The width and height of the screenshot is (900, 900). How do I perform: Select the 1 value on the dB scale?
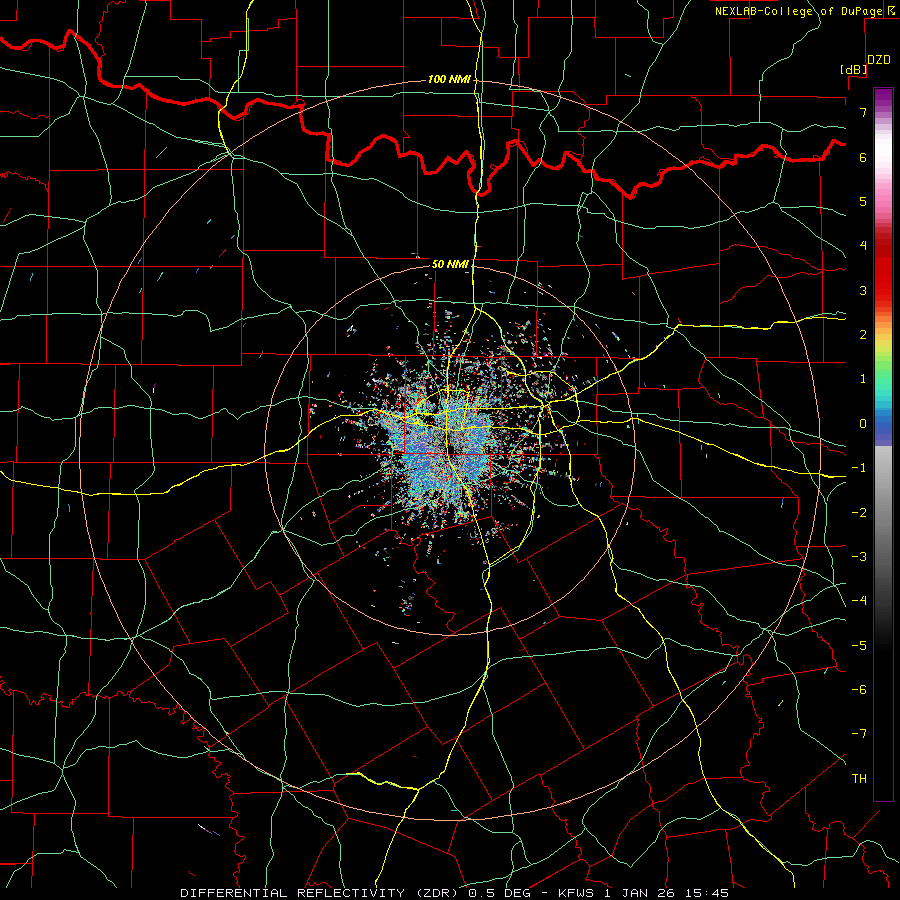pyautogui.click(x=863, y=379)
